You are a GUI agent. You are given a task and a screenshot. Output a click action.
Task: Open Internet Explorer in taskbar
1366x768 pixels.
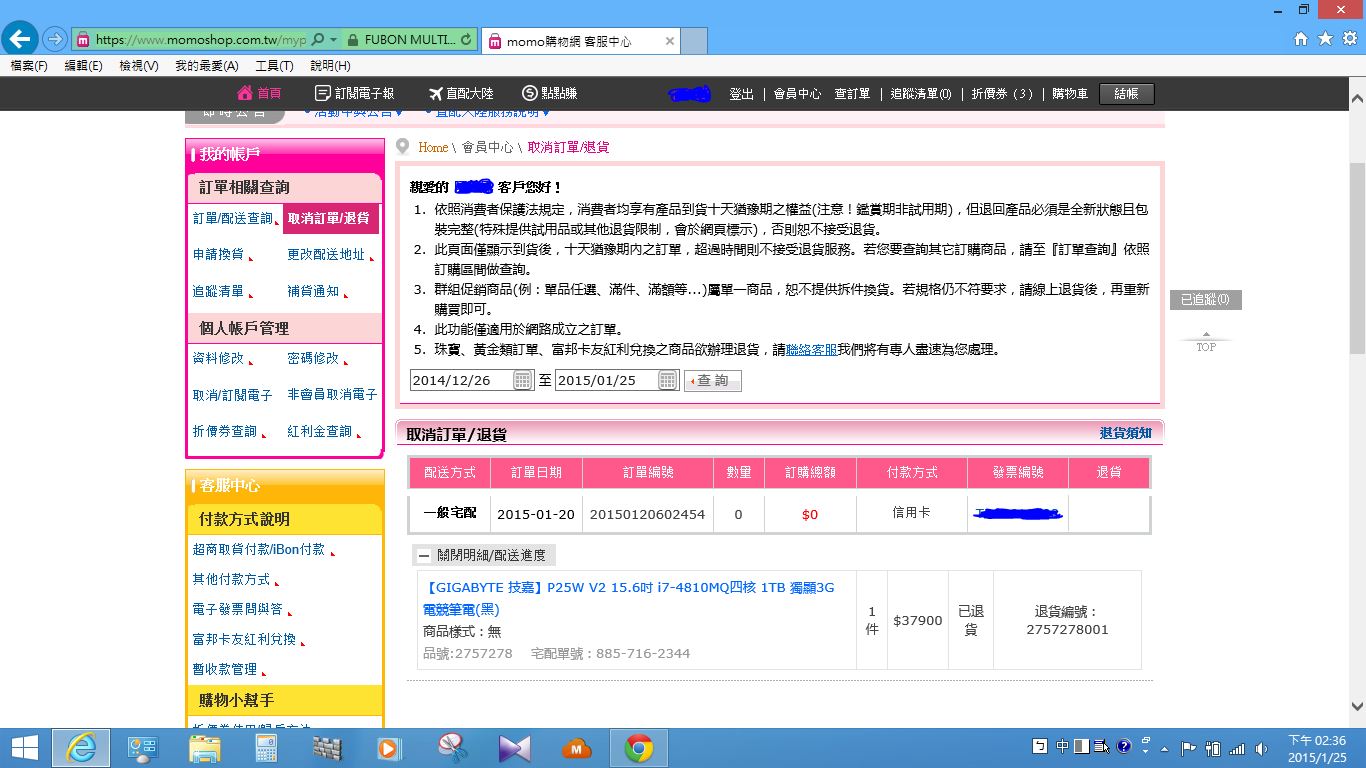point(81,748)
